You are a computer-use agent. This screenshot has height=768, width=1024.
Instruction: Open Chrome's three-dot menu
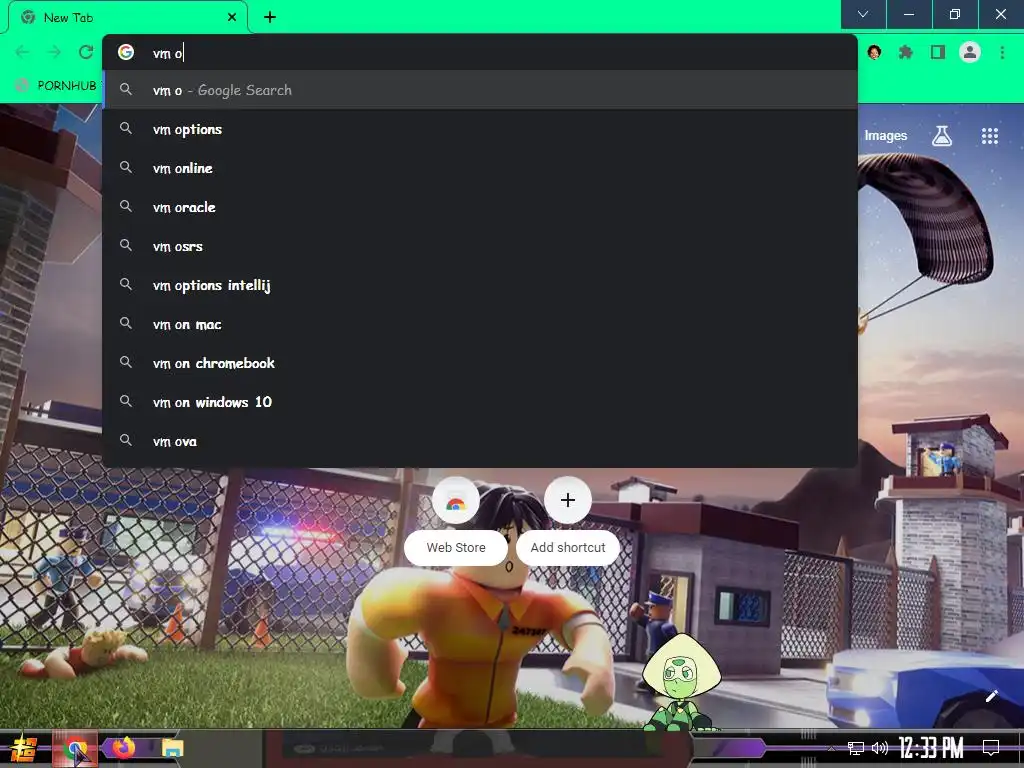tap(1002, 52)
